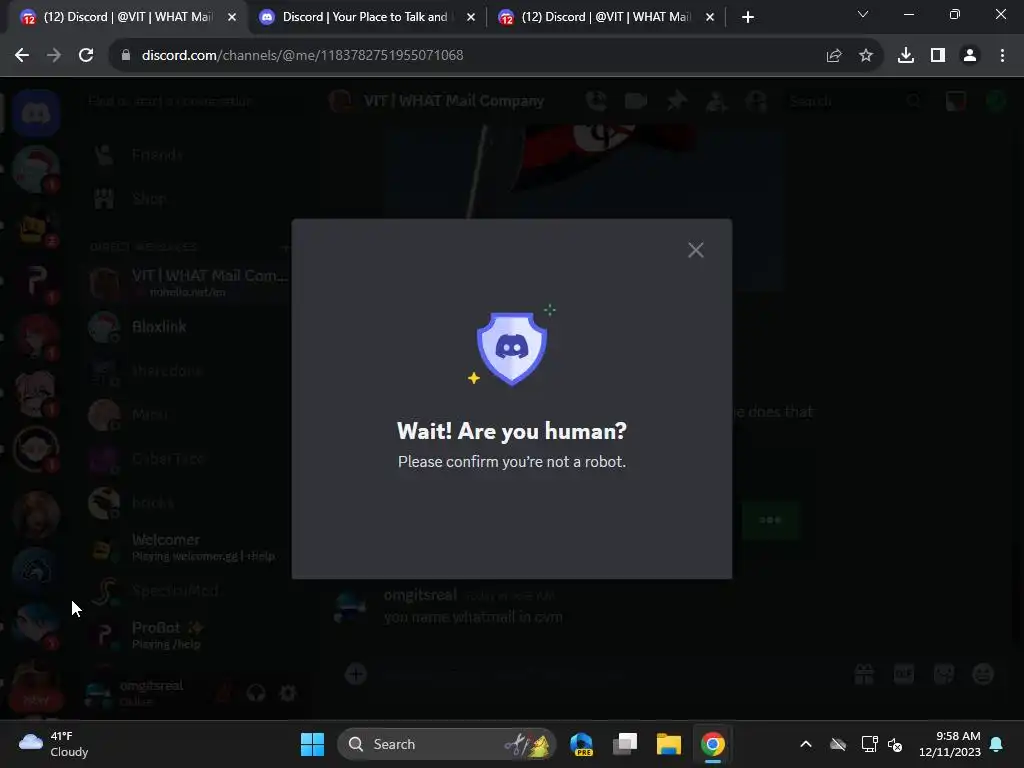The width and height of the screenshot is (1024, 768).
Task: Open Discord inbox icon
Action: point(956,101)
